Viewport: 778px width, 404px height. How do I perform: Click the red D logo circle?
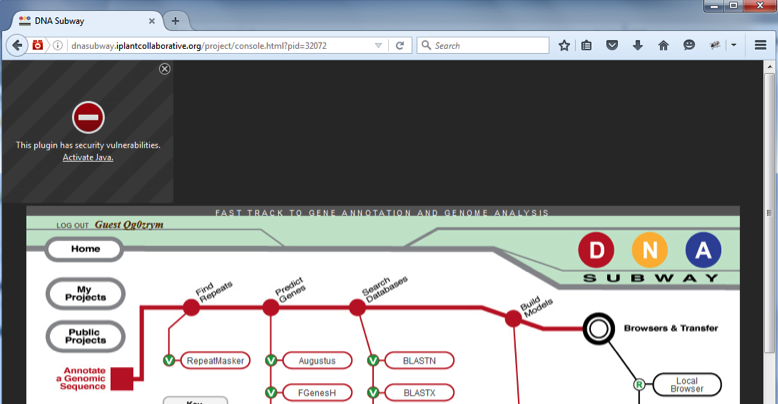point(596,250)
